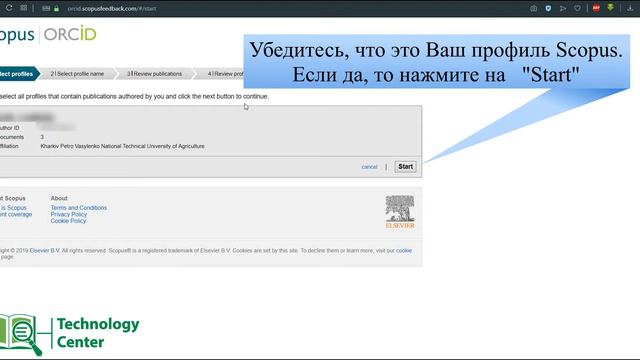Screen dimensions: 640x360
Task: Select the '2 | Select profile name' step tab
Action: click(78, 74)
